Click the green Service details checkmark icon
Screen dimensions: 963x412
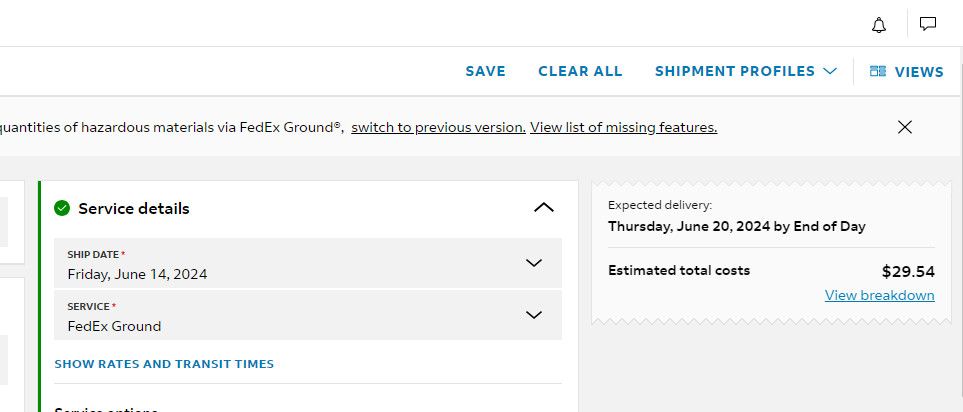(61, 208)
